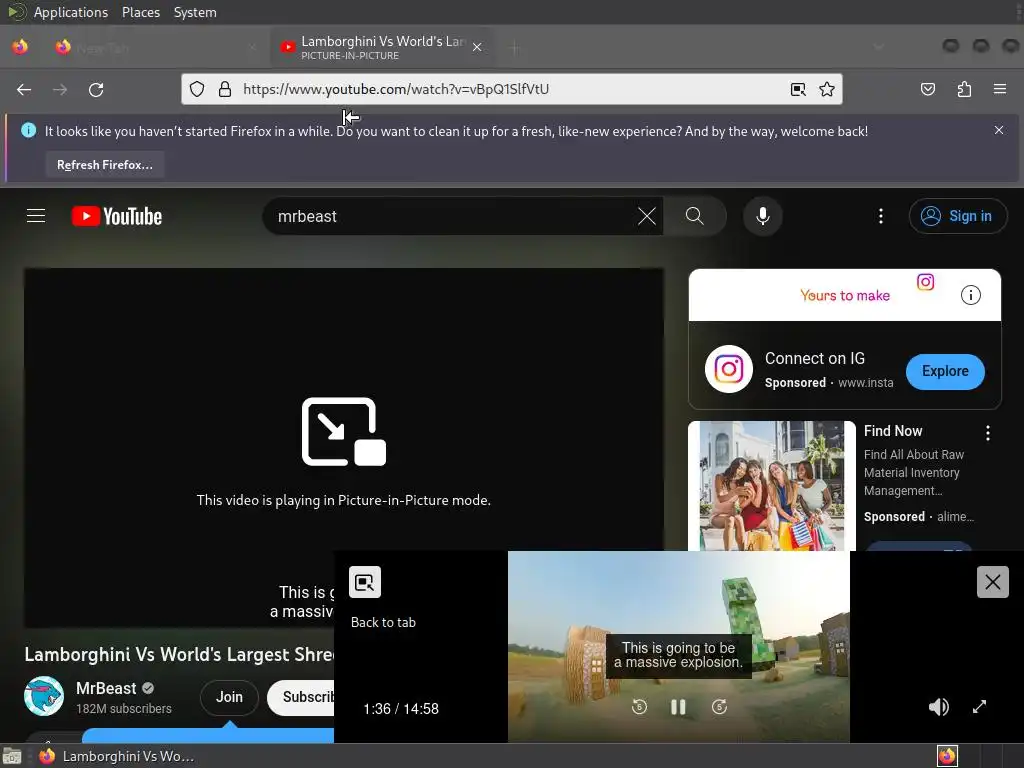
Task: Click the show desktop icon in taskbar
Action: 12,756
